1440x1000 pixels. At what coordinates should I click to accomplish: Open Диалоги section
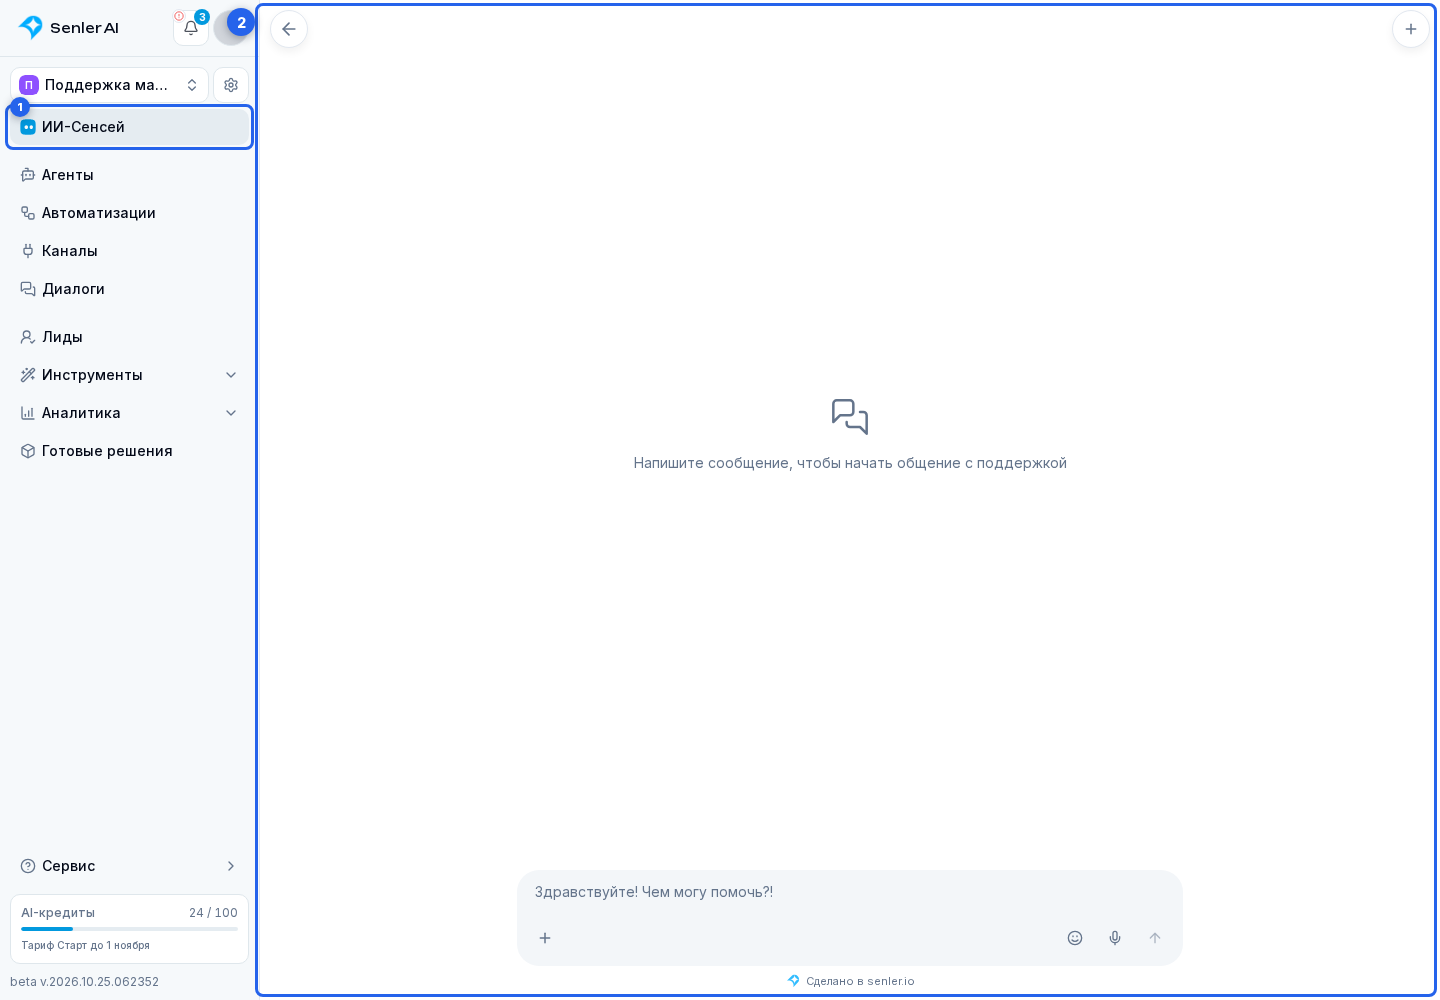tap(129, 289)
